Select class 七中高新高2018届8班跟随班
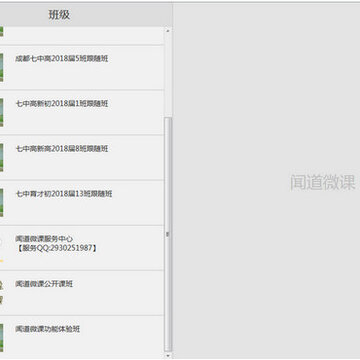 [82, 158]
